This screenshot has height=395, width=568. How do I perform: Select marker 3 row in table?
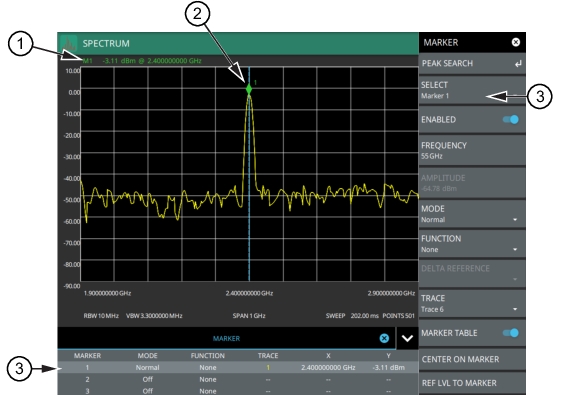click(238, 391)
